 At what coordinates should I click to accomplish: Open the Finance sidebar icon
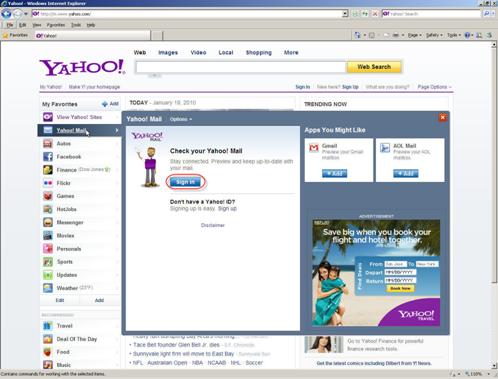(x=48, y=170)
